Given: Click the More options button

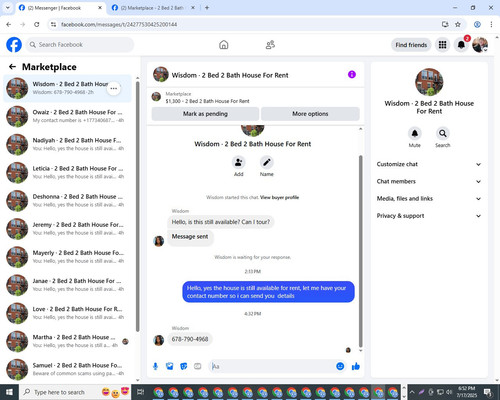Looking at the screenshot, I should point(310,114).
